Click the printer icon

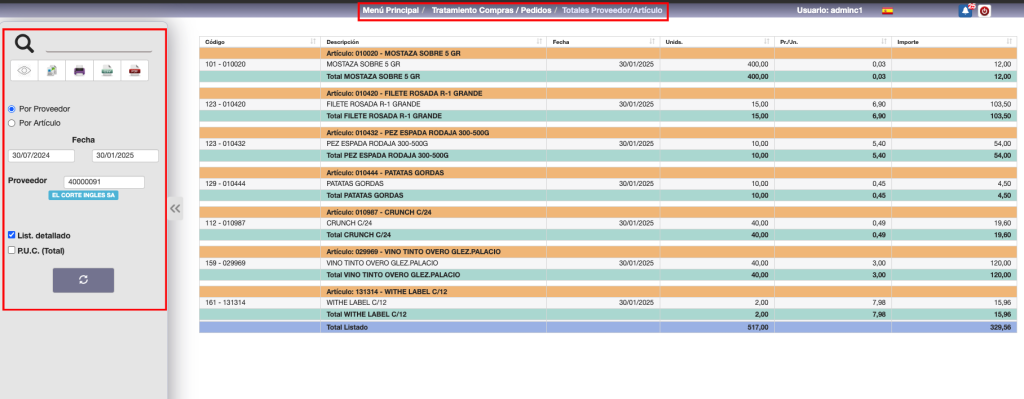point(79,71)
